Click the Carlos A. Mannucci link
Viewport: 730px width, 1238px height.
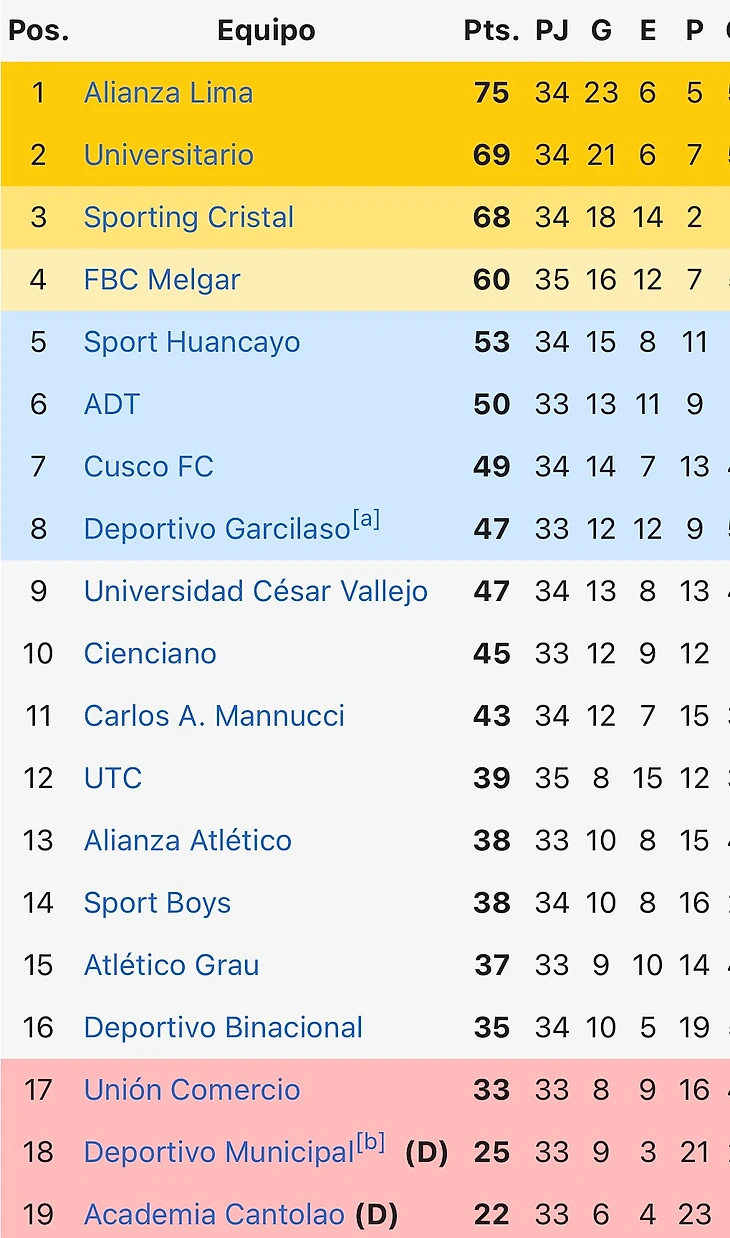[x=214, y=716]
